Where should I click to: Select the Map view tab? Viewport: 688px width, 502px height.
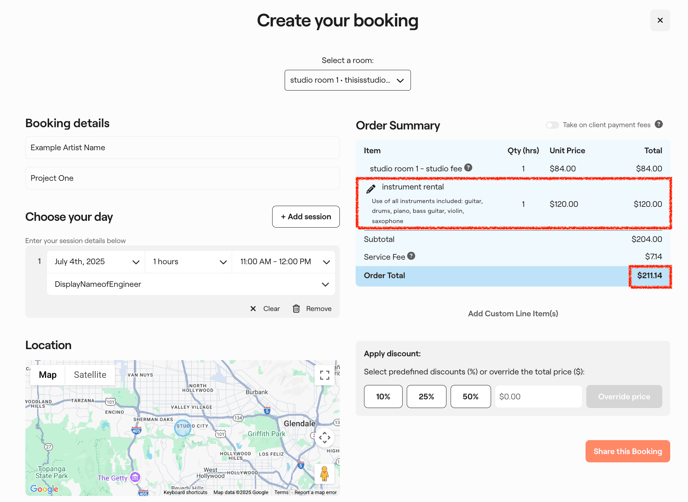click(x=47, y=375)
